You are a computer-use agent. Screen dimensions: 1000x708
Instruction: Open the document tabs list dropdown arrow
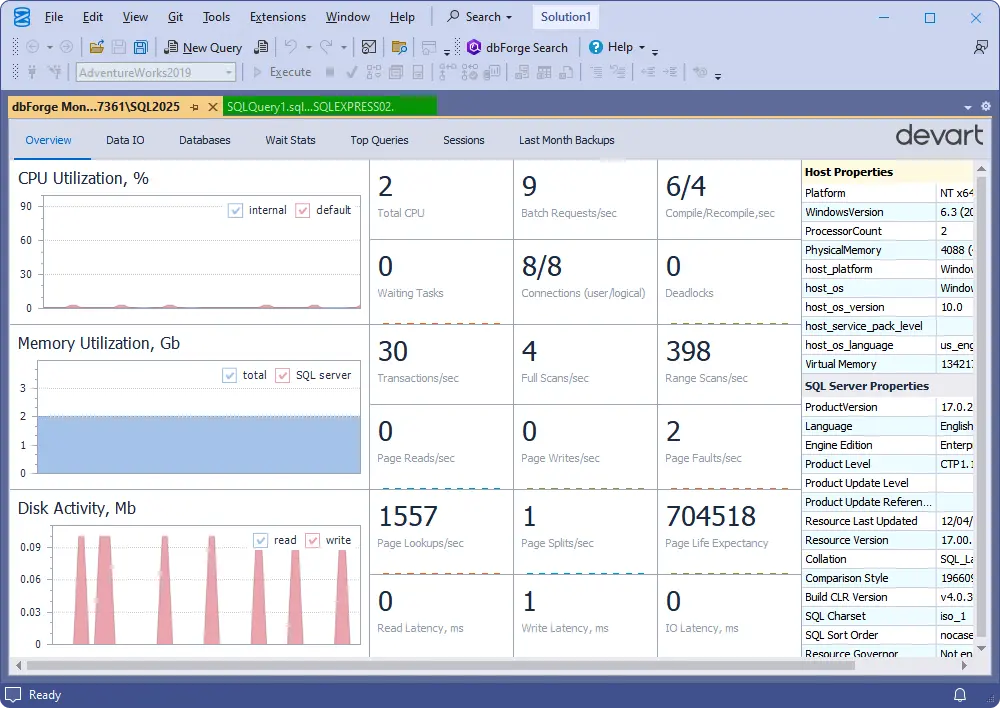coord(968,107)
